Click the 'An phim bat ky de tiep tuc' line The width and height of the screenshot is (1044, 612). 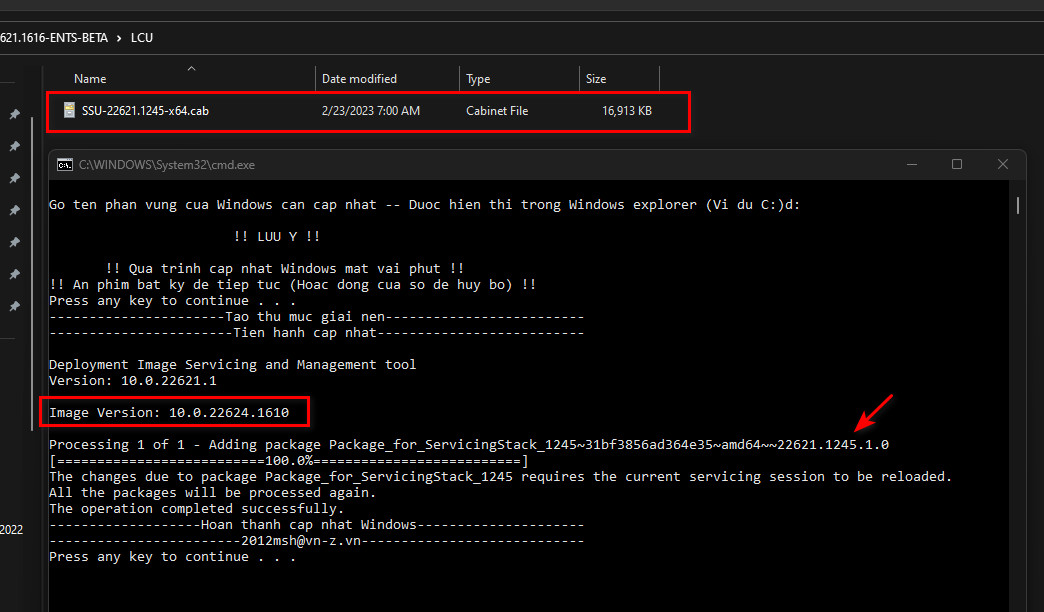point(292,285)
